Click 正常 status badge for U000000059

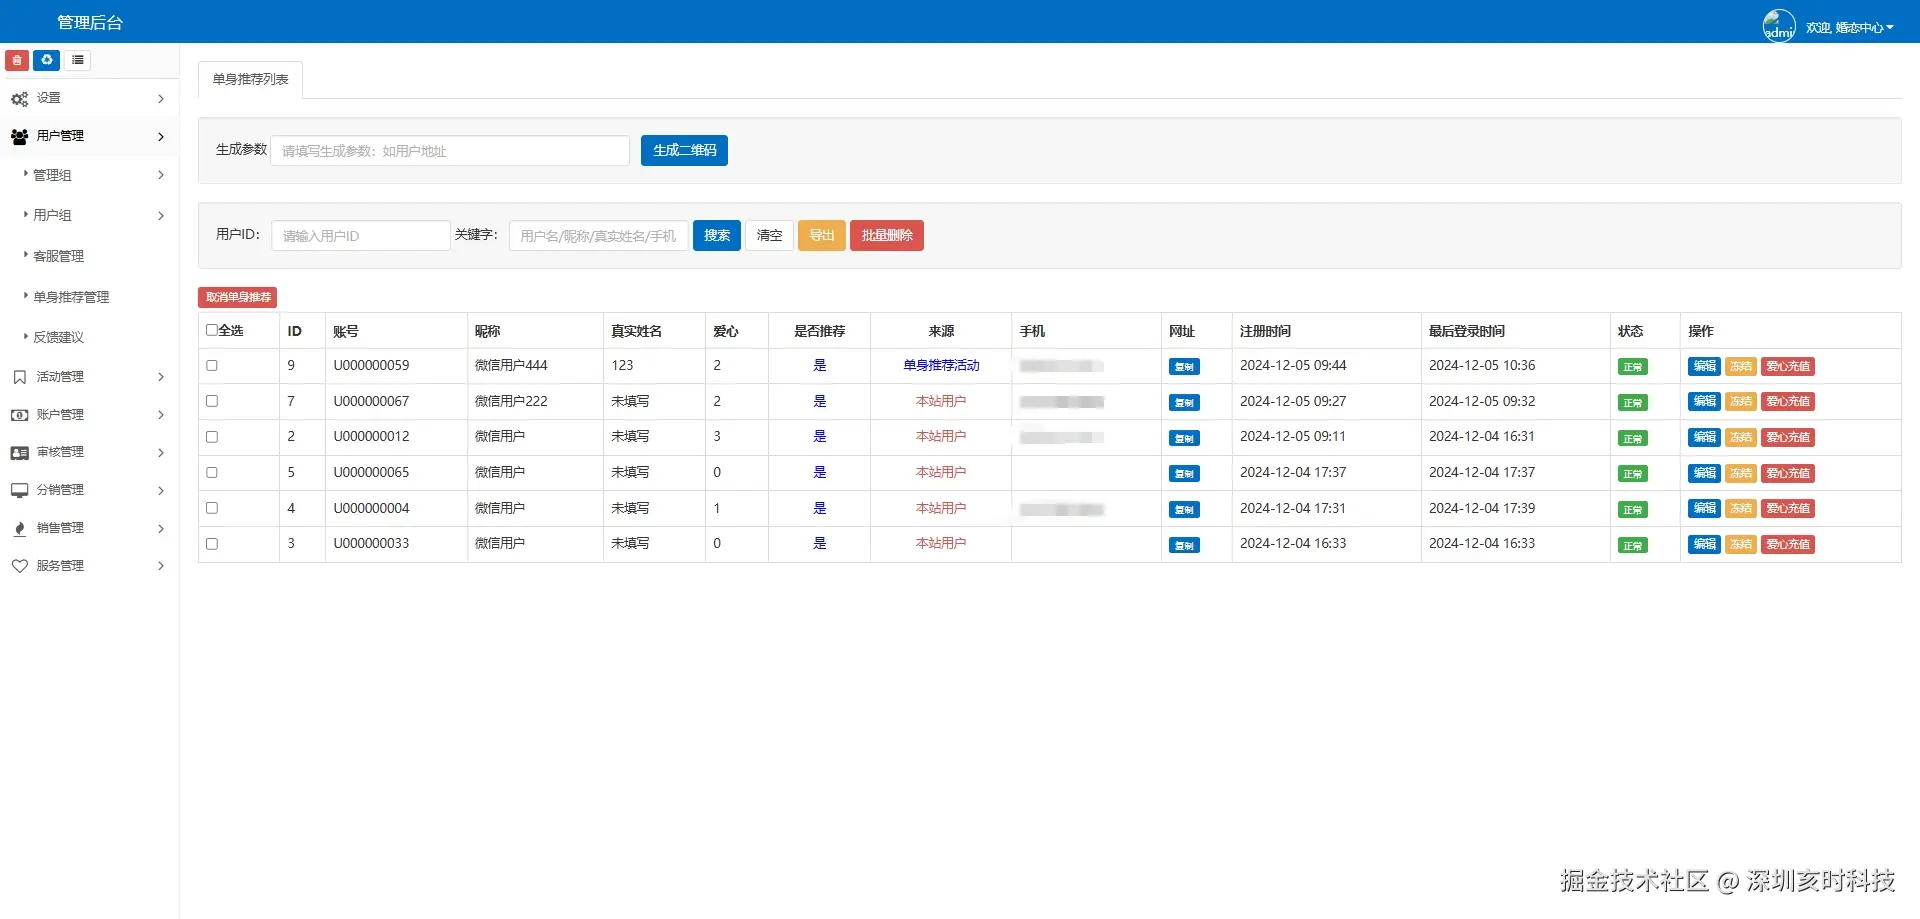pyautogui.click(x=1633, y=367)
